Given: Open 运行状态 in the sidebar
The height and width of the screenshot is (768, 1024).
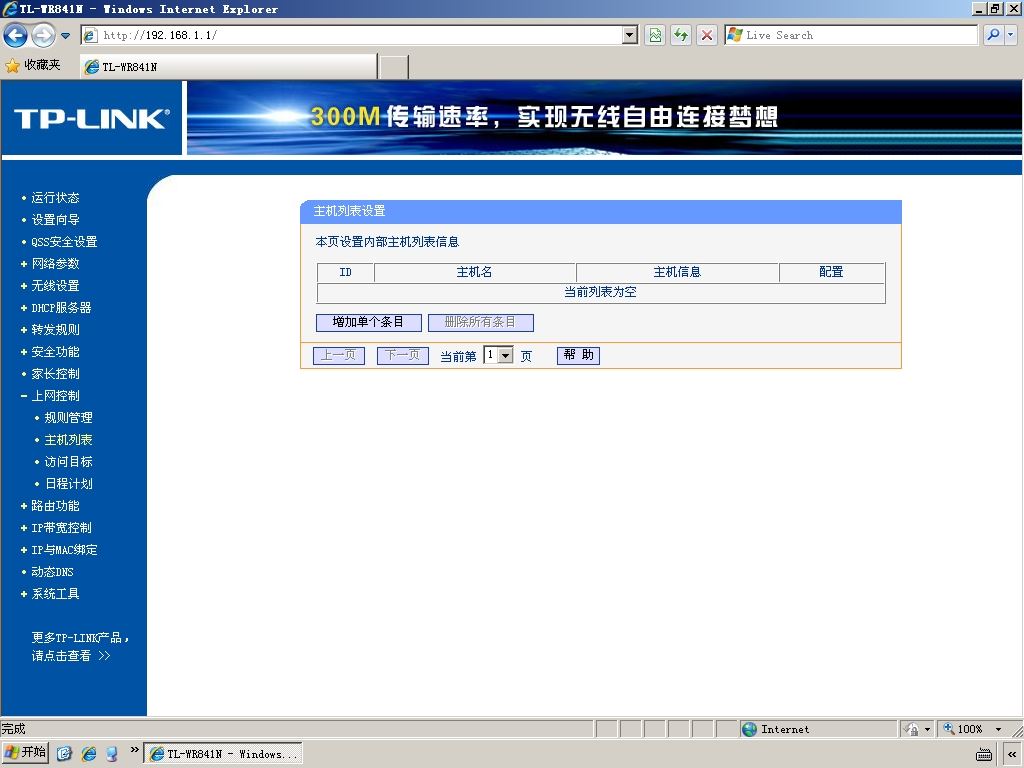Looking at the screenshot, I should [x=56, y=198].
